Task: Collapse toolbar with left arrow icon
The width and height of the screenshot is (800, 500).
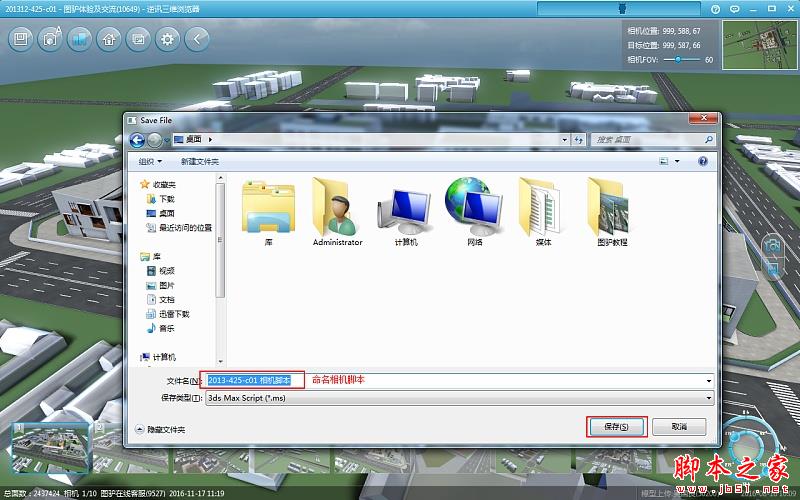Action: tap(198, 39)
